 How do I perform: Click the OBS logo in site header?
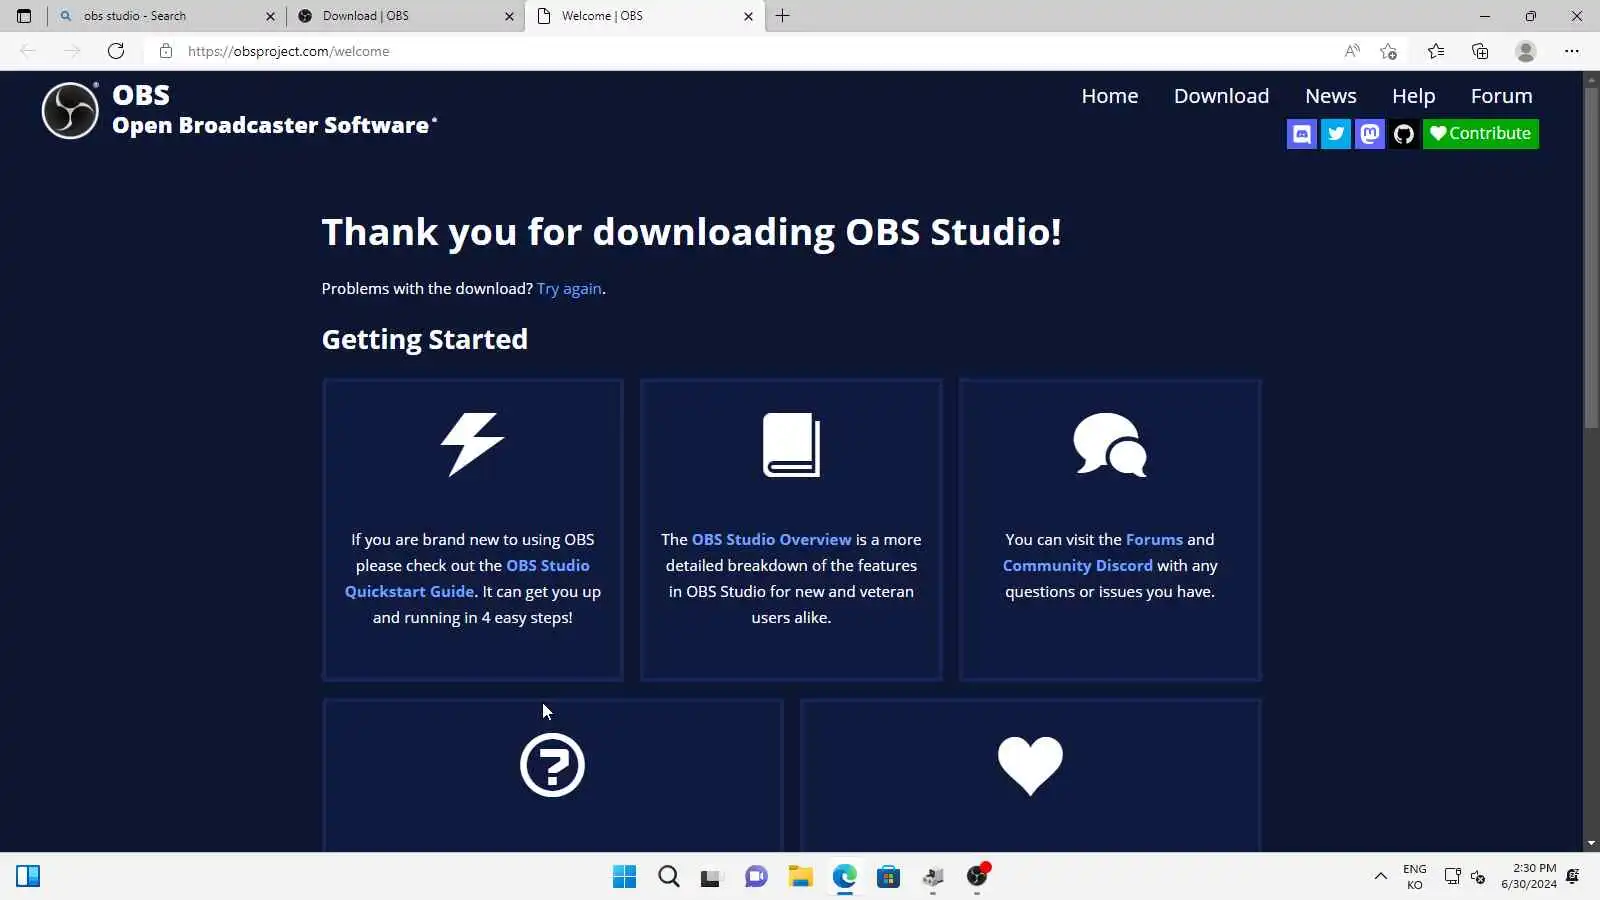(70, 110)
